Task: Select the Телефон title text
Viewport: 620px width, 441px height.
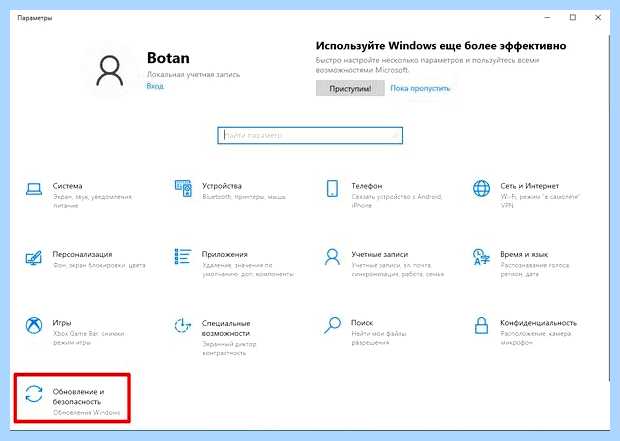Action: point(367,186)
